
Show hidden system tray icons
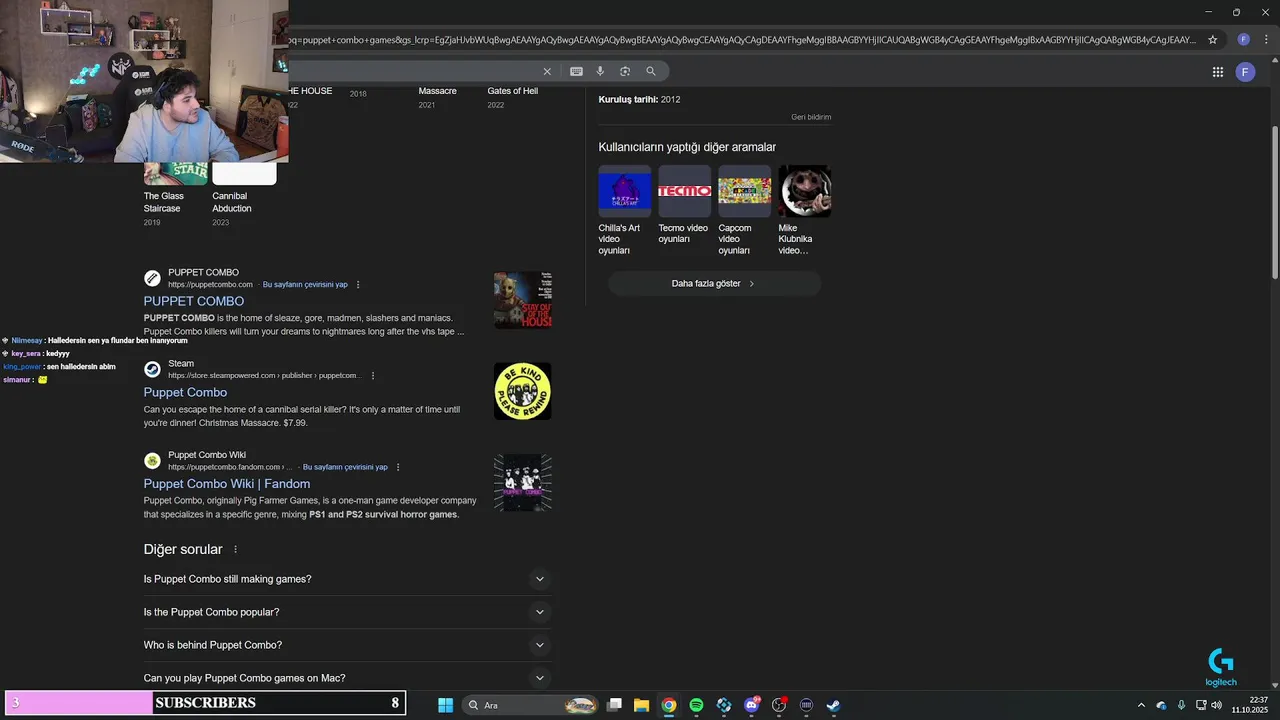(x=1141, y=705)
